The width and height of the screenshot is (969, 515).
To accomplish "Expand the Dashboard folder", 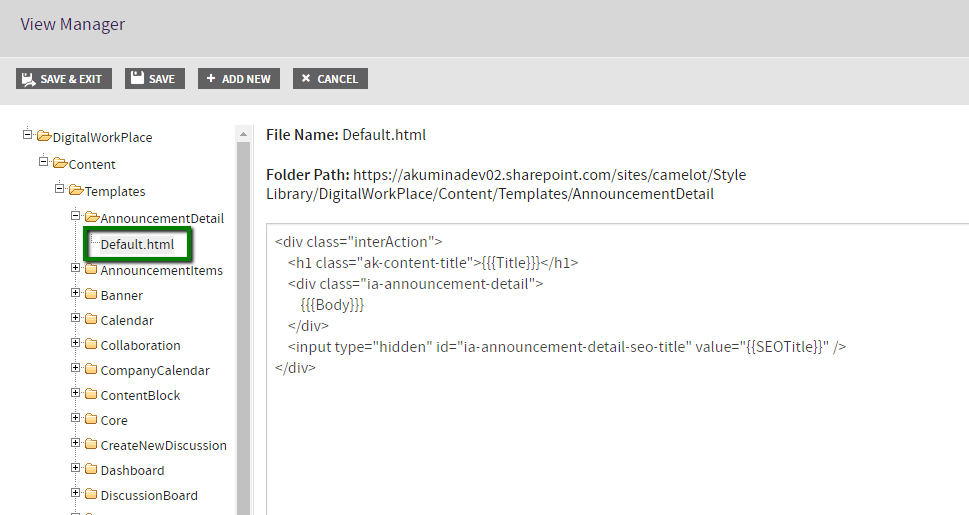I will (x=76, y=468).
